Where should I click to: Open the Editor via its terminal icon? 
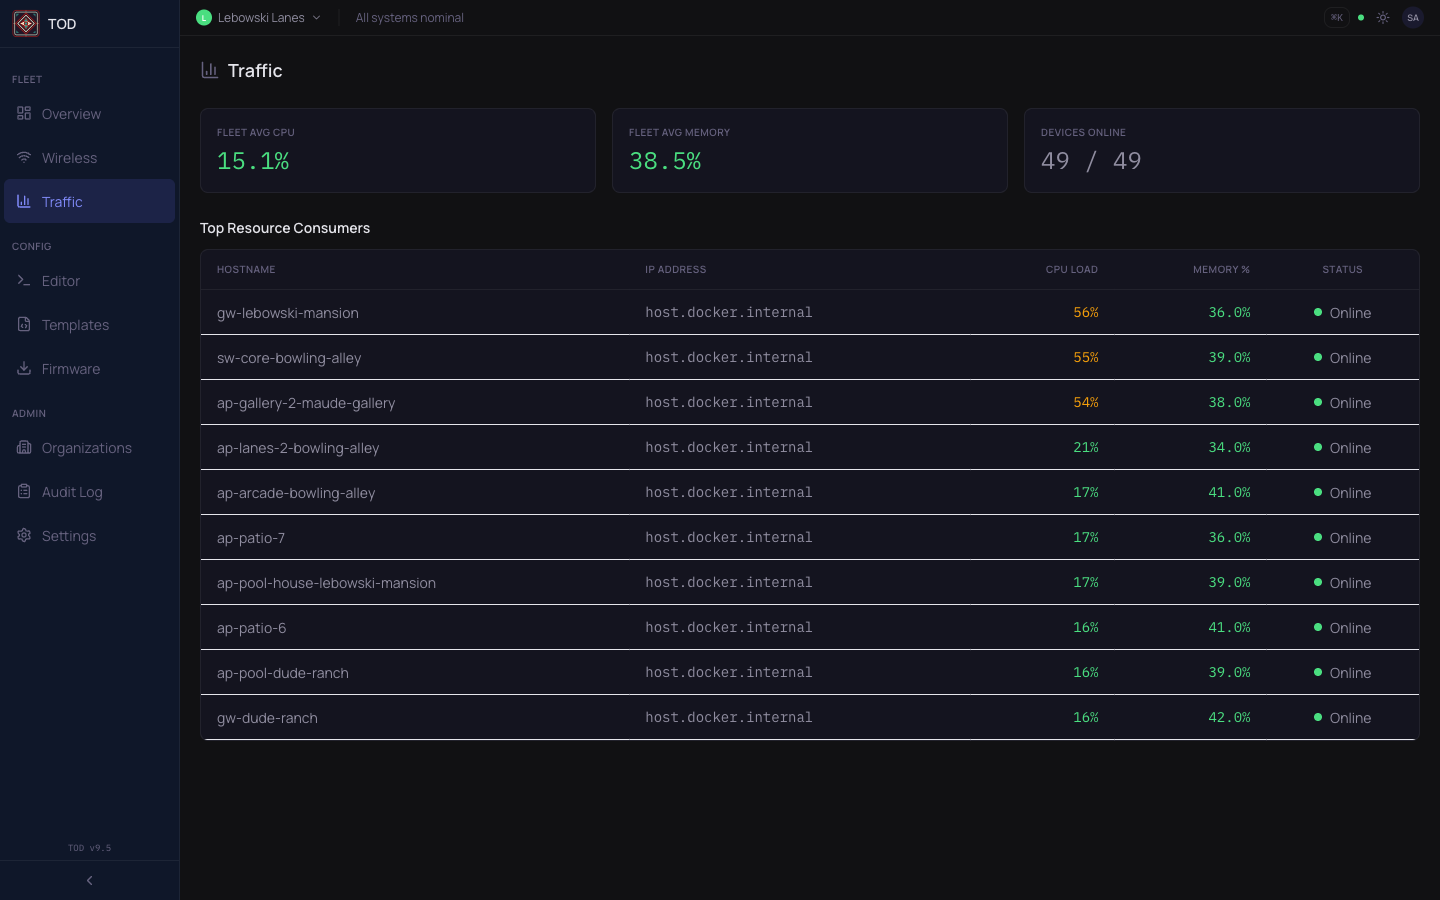tap(24, 281)
